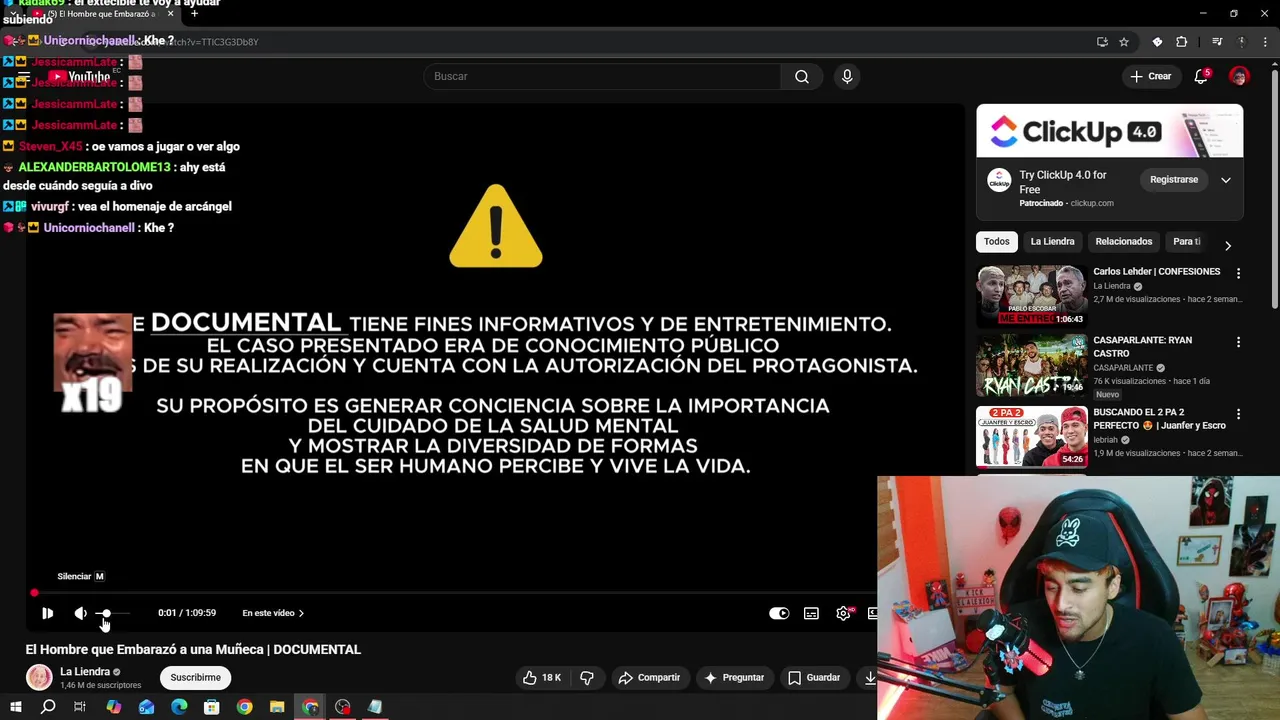This screenshot has width=1280, height=720.
Task: Pause the video with the play/pause button
Action: pyautogui.click(x=47, y=613)
